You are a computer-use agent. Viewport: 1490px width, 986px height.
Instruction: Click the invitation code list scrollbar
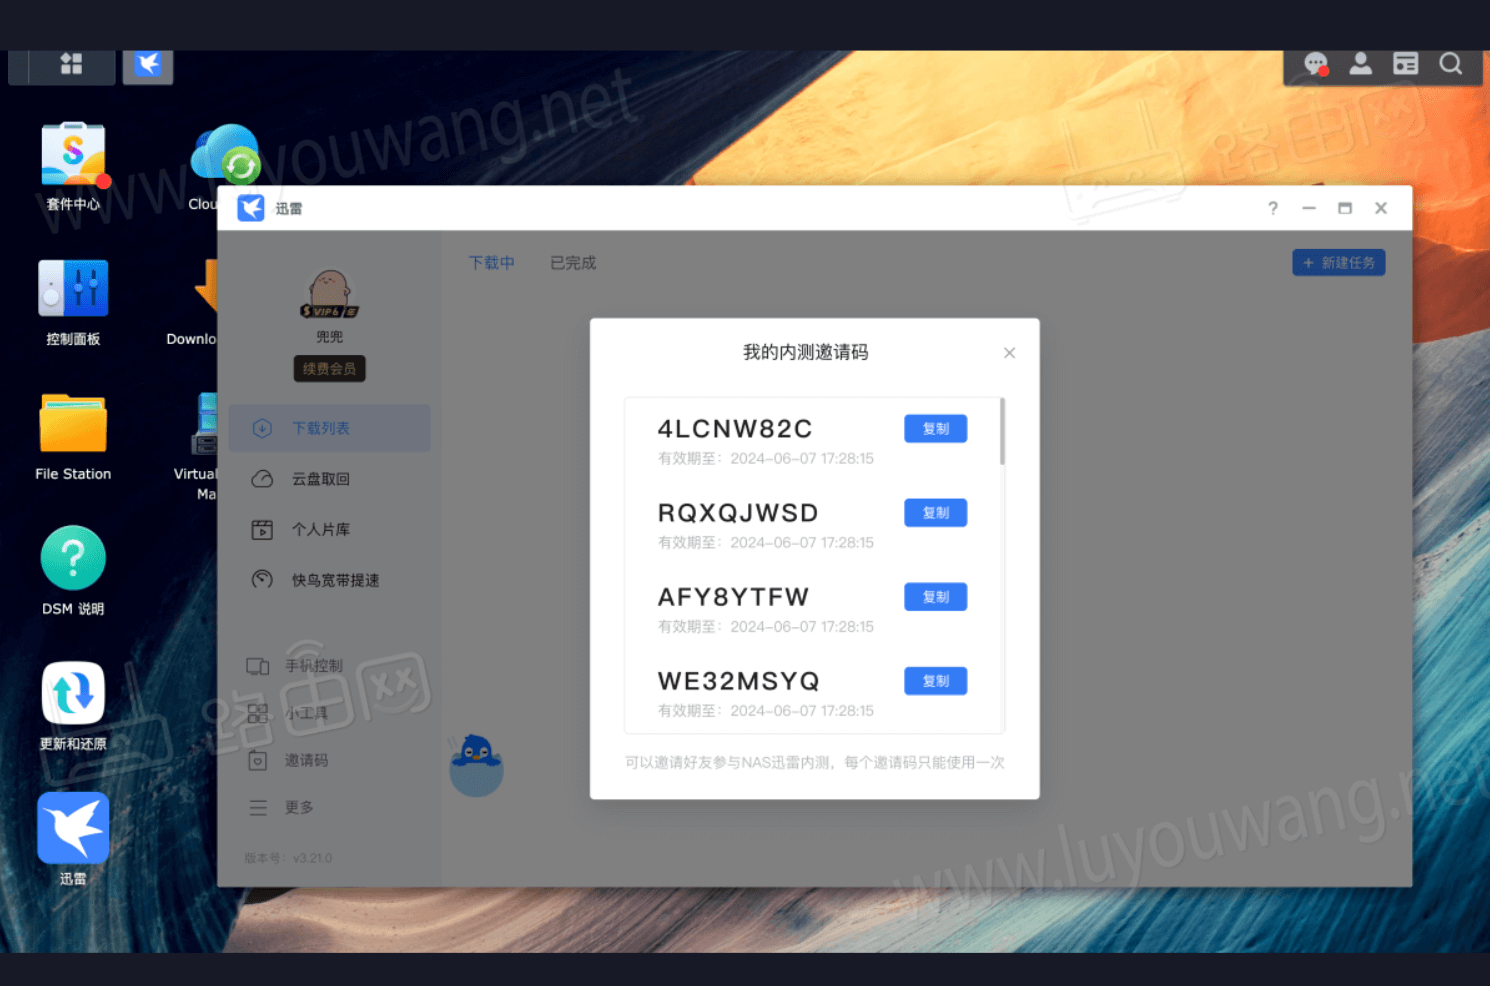coord(1002,431)
